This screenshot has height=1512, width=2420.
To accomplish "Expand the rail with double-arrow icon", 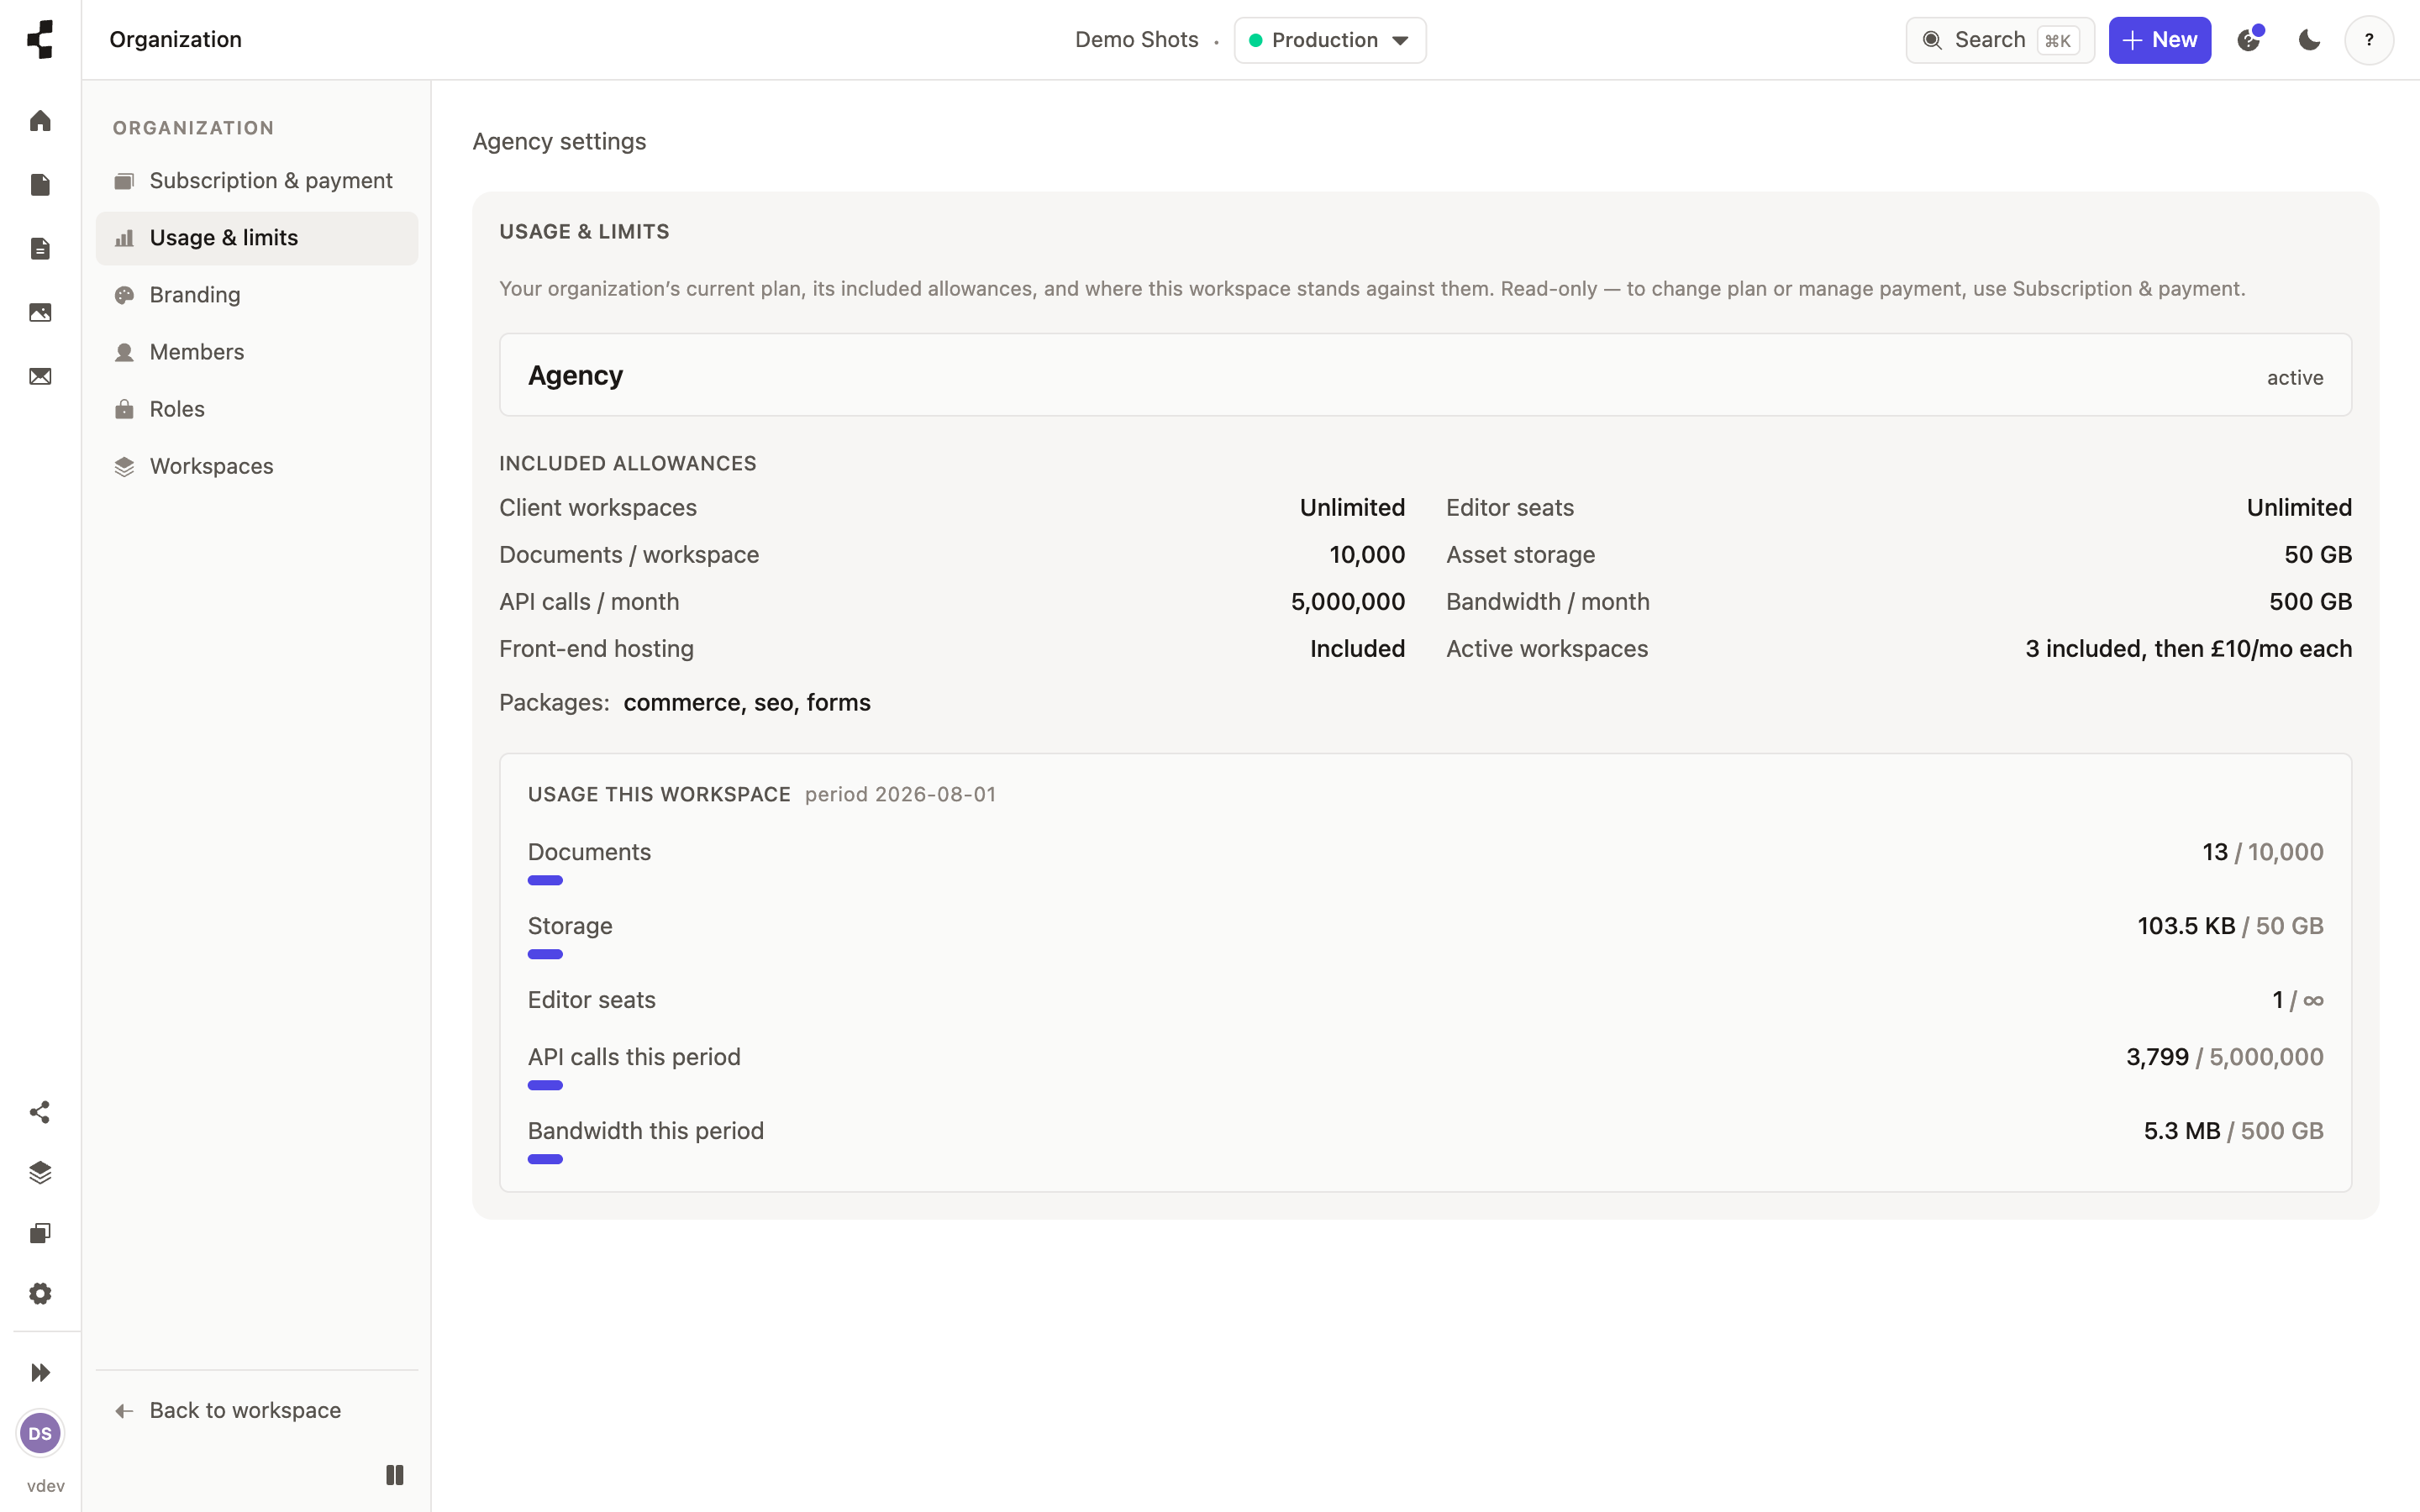I will [x=40, y=1372].
